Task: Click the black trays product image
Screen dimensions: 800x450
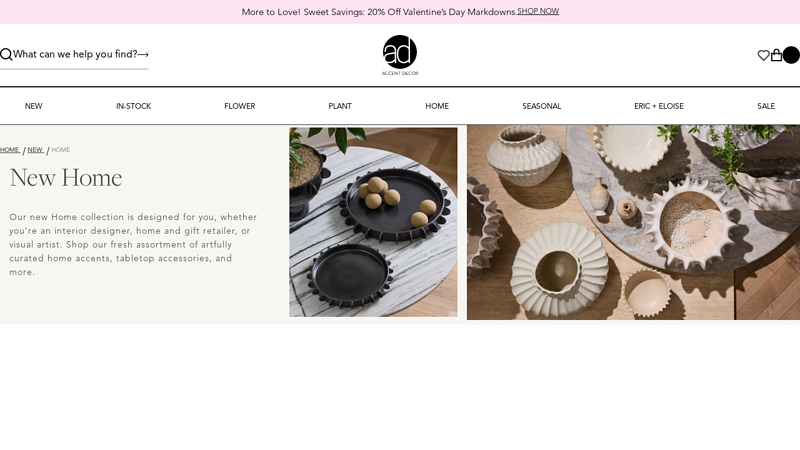Action: click(373, 222)
